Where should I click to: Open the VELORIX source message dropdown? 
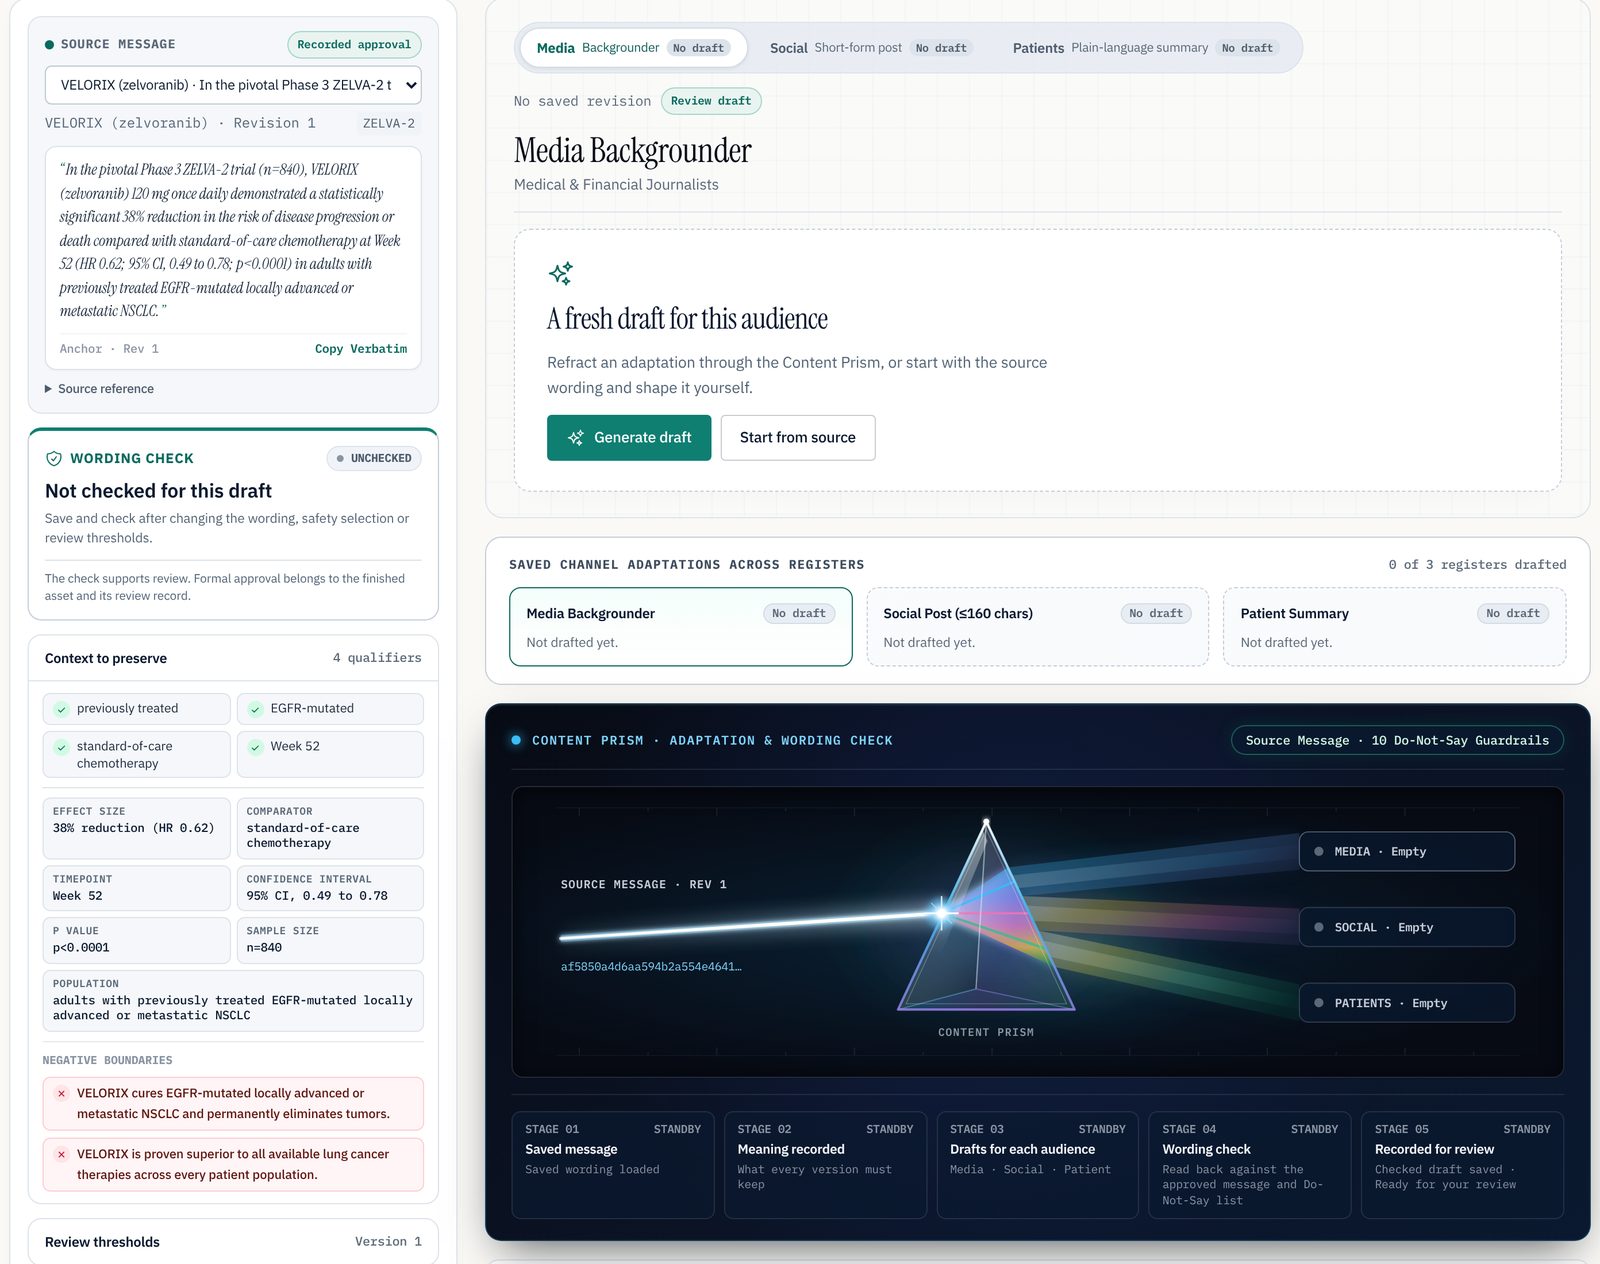tap(233, 85)
